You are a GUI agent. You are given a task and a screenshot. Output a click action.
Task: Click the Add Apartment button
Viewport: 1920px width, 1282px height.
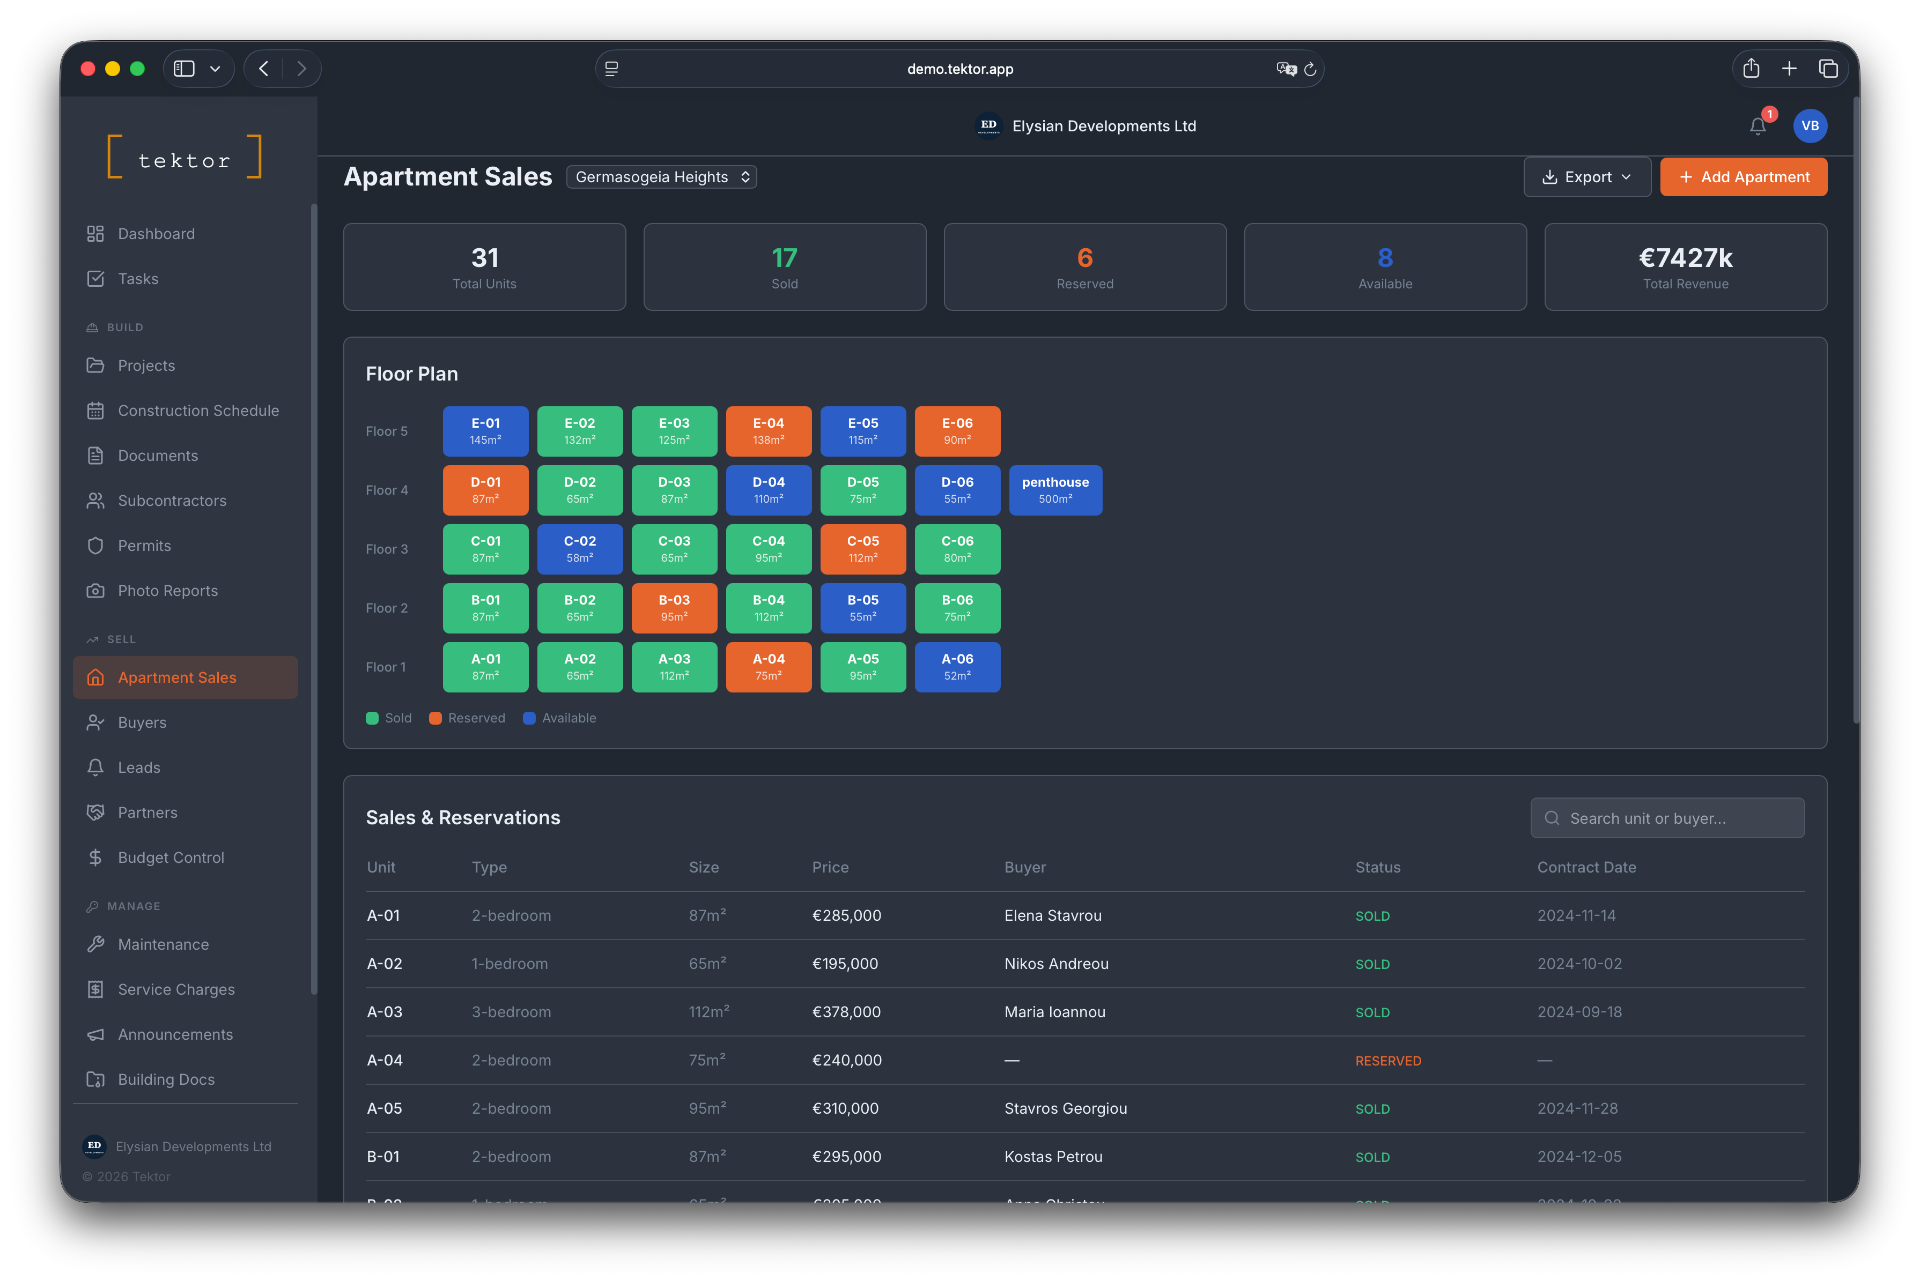tap(1743, 176)
